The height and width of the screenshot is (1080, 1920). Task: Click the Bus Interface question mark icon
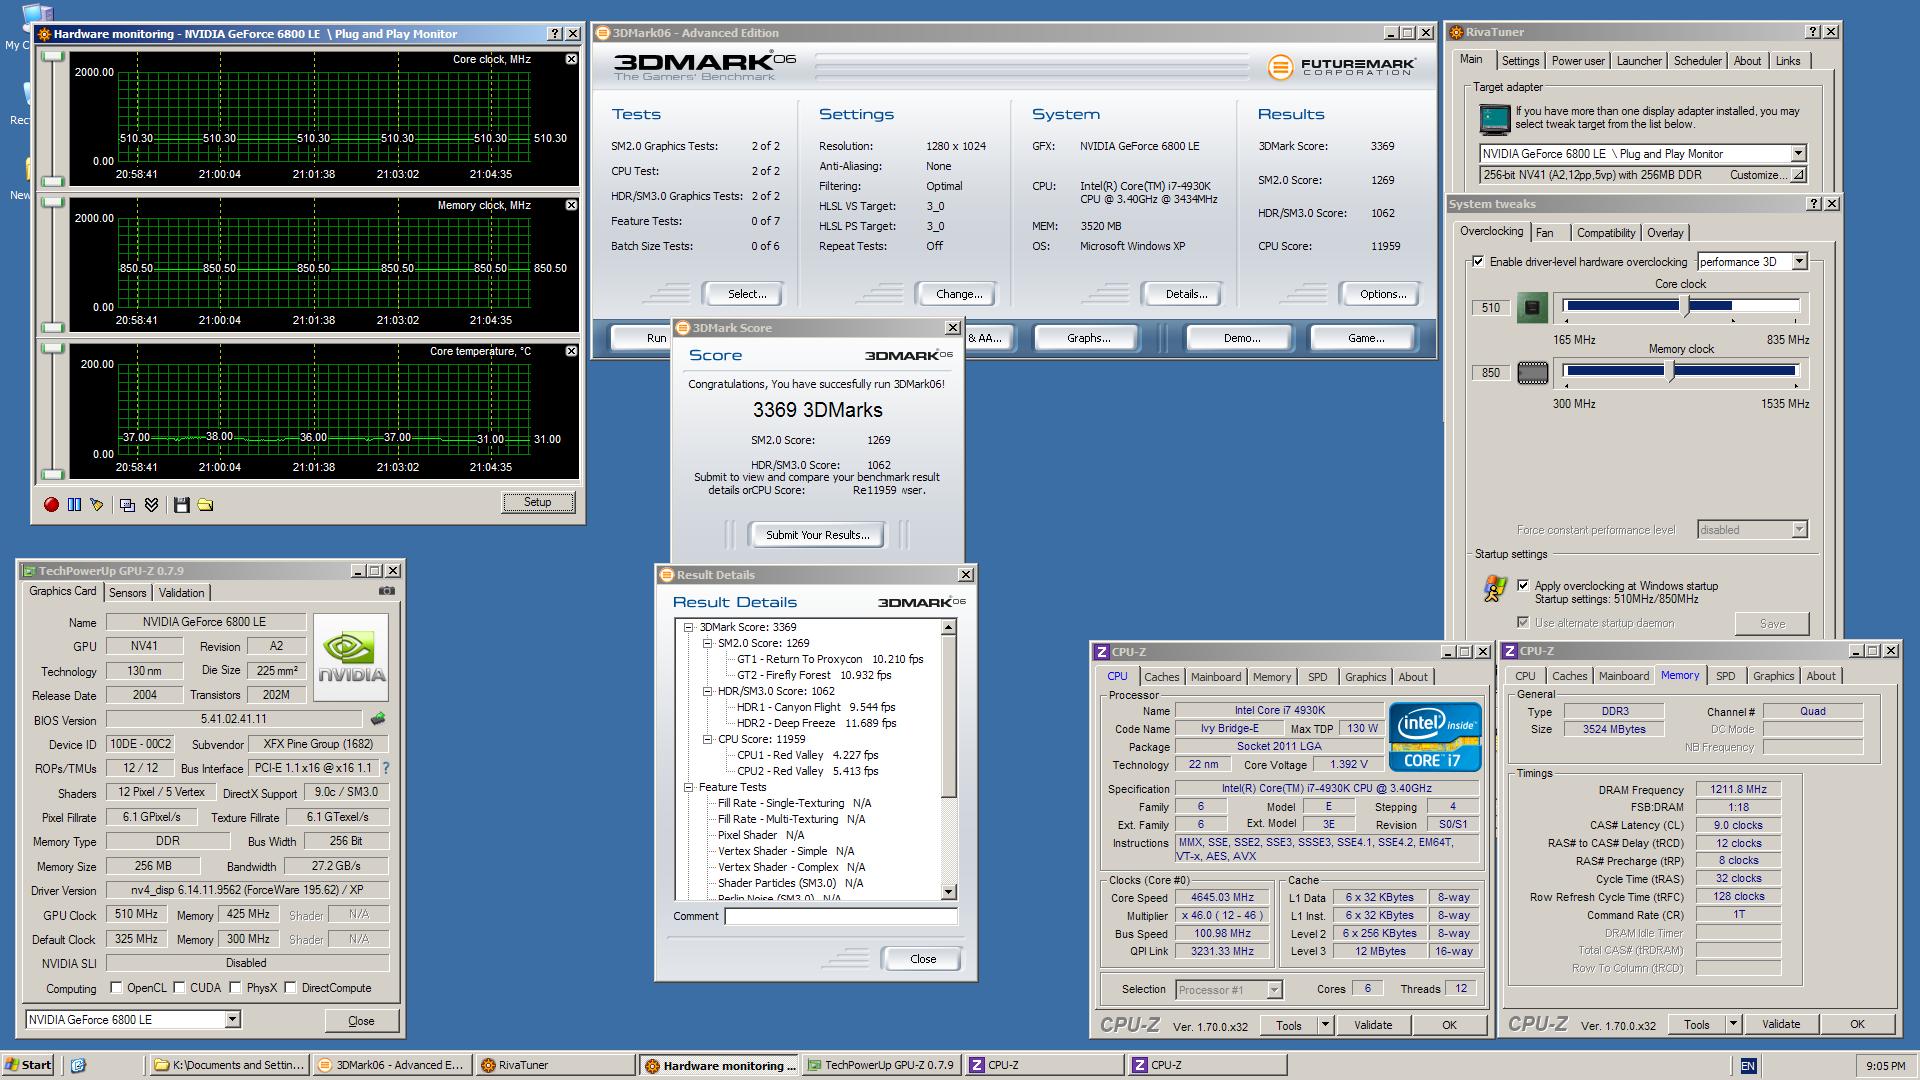click(386, 768)
